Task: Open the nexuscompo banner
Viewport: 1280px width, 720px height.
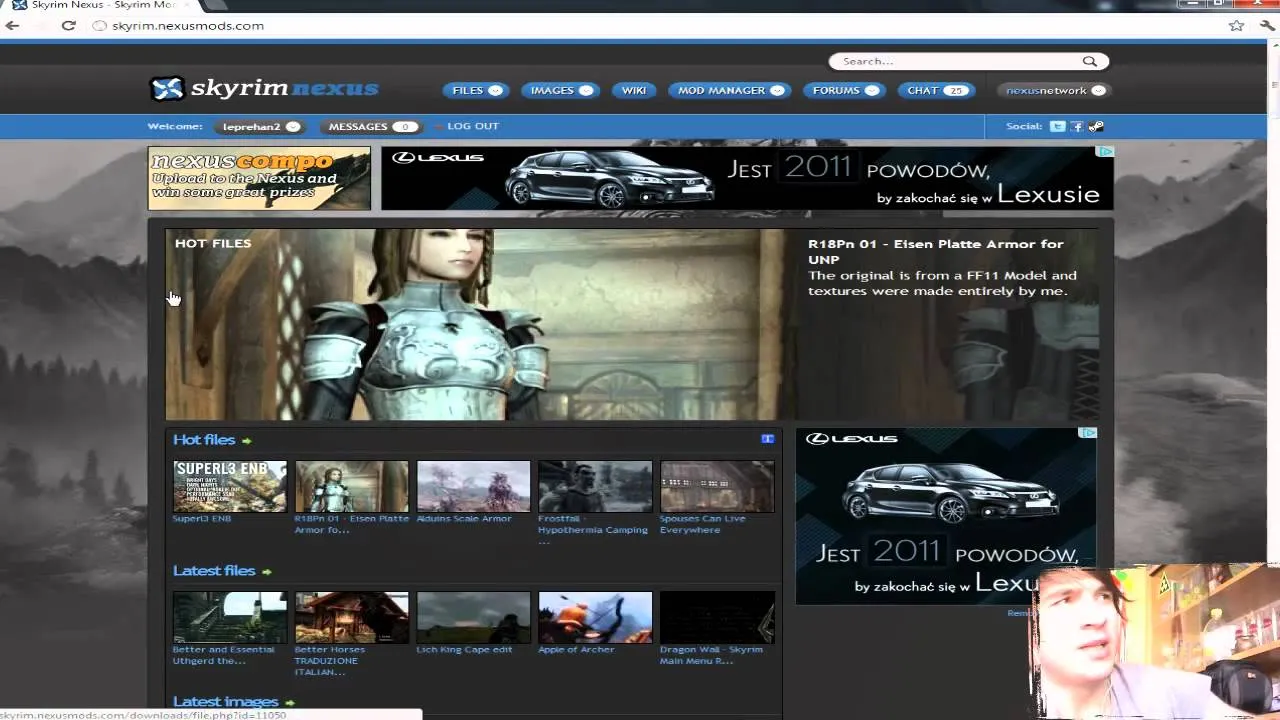Action: tap(259, 179)
